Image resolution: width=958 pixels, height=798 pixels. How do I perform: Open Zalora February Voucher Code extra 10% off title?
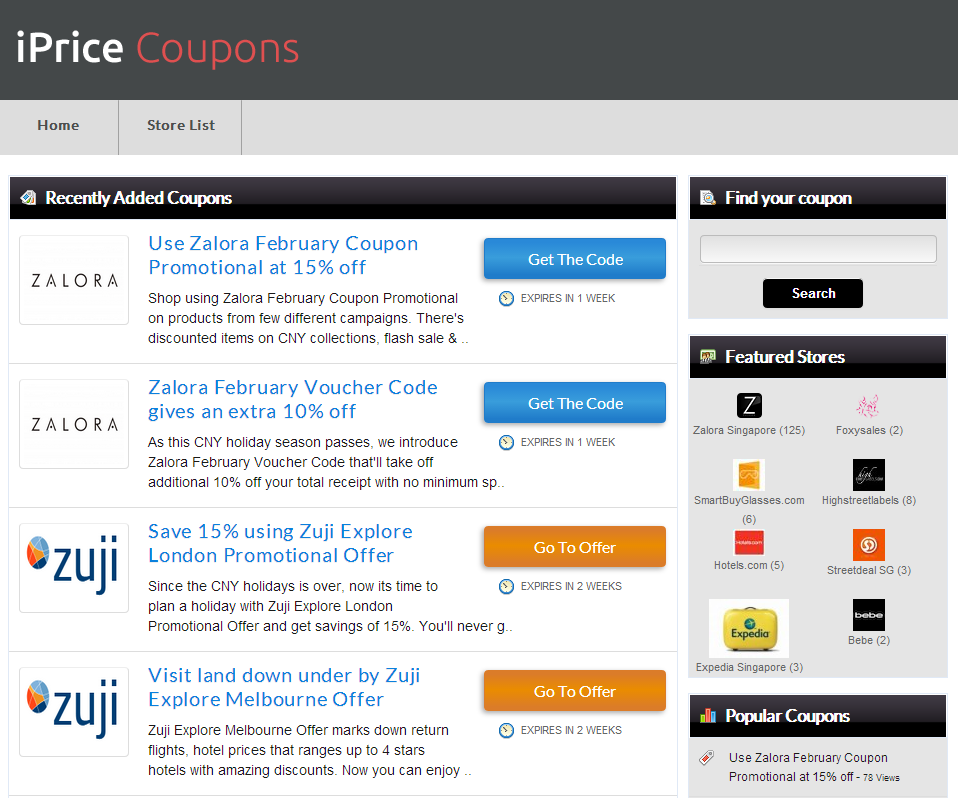click(293, 399)
